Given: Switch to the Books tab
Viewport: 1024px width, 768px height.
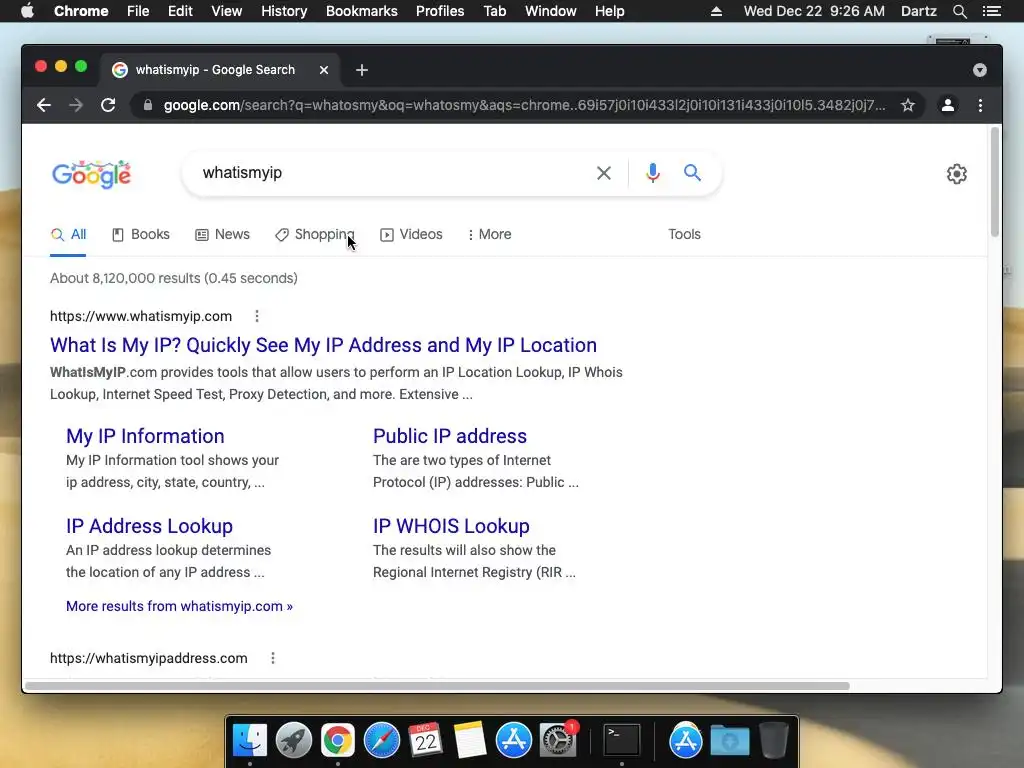Looking at the screenshot, I should [141, 234].
